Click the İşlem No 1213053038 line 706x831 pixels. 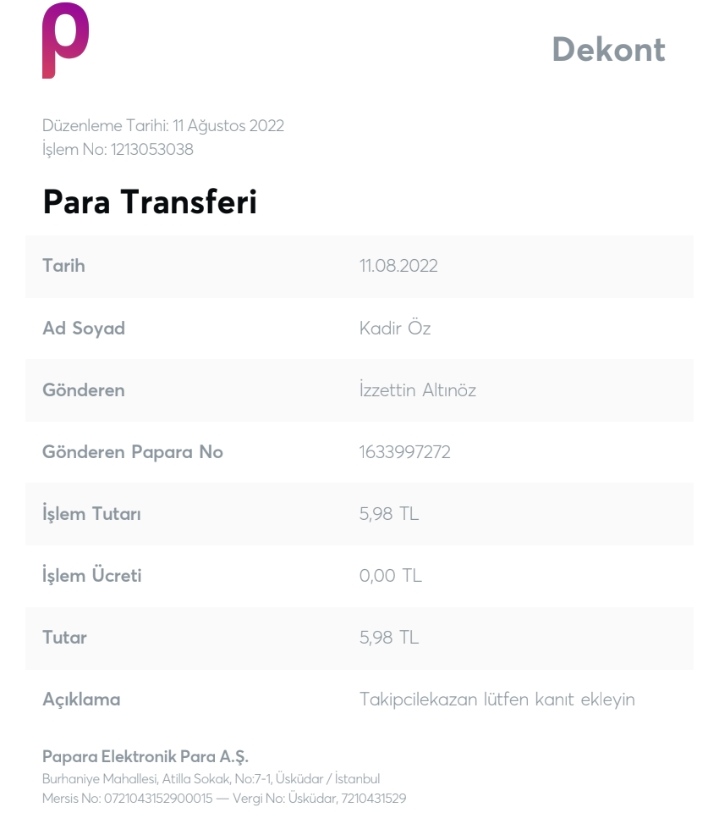(x=118, y=149)
